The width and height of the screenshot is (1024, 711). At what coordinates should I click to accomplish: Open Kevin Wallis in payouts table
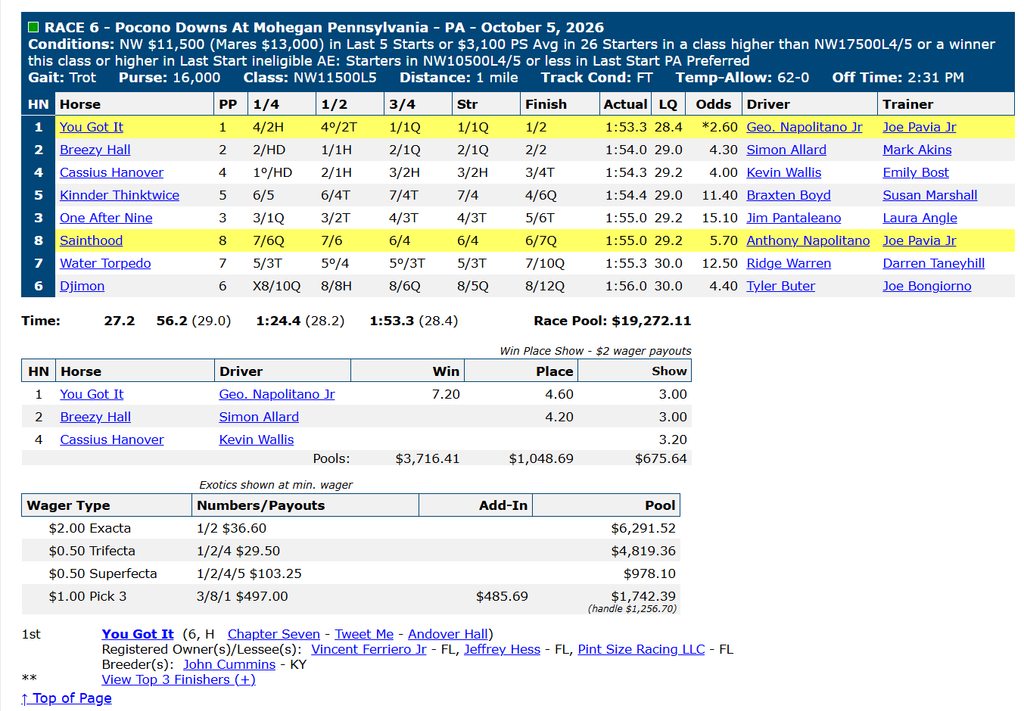tap(256, 440)
